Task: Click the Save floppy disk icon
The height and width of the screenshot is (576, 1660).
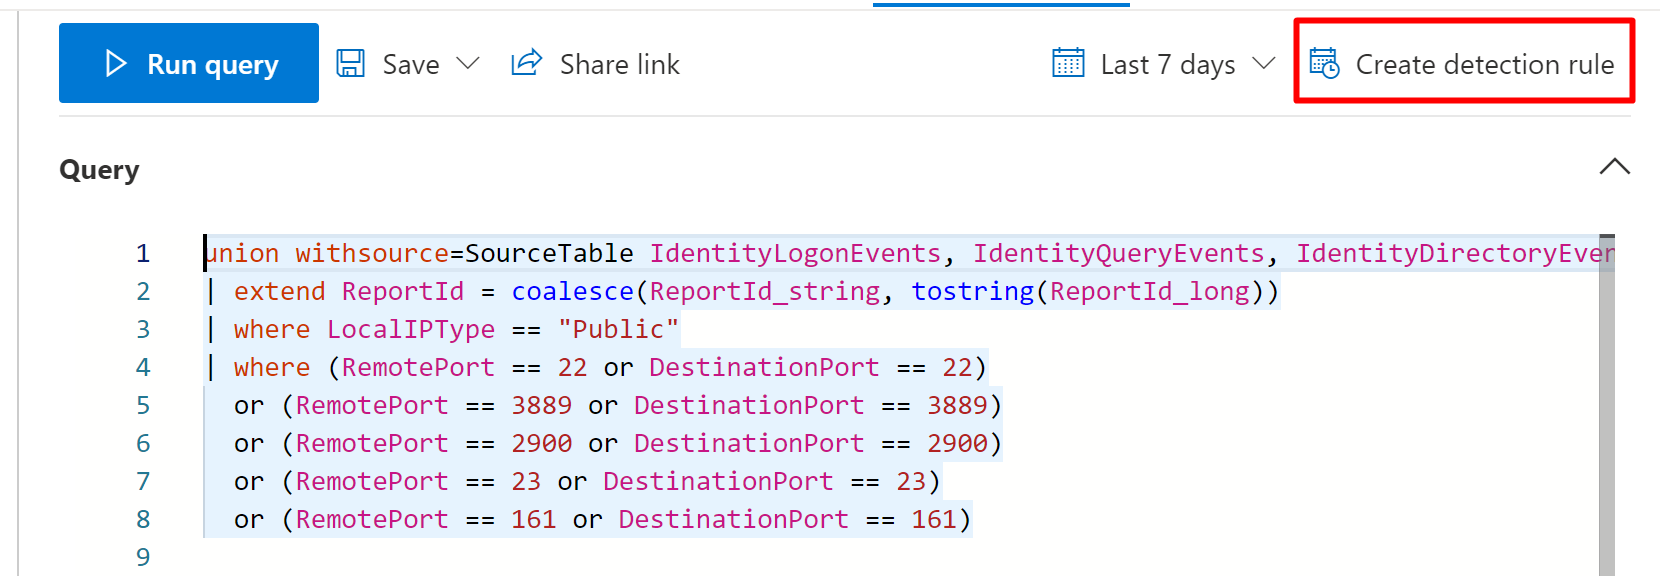Action: click(x=350, y=64)
